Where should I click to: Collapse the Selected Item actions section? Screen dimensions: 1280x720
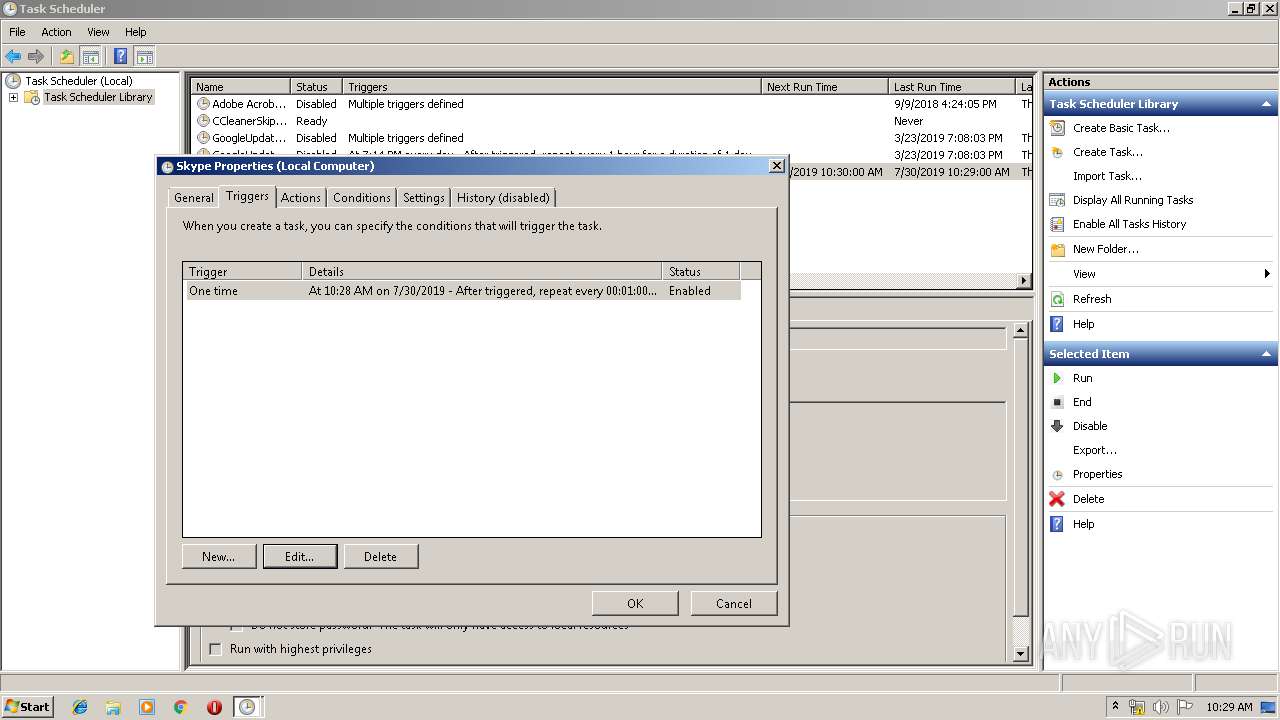coord(1267,354)
